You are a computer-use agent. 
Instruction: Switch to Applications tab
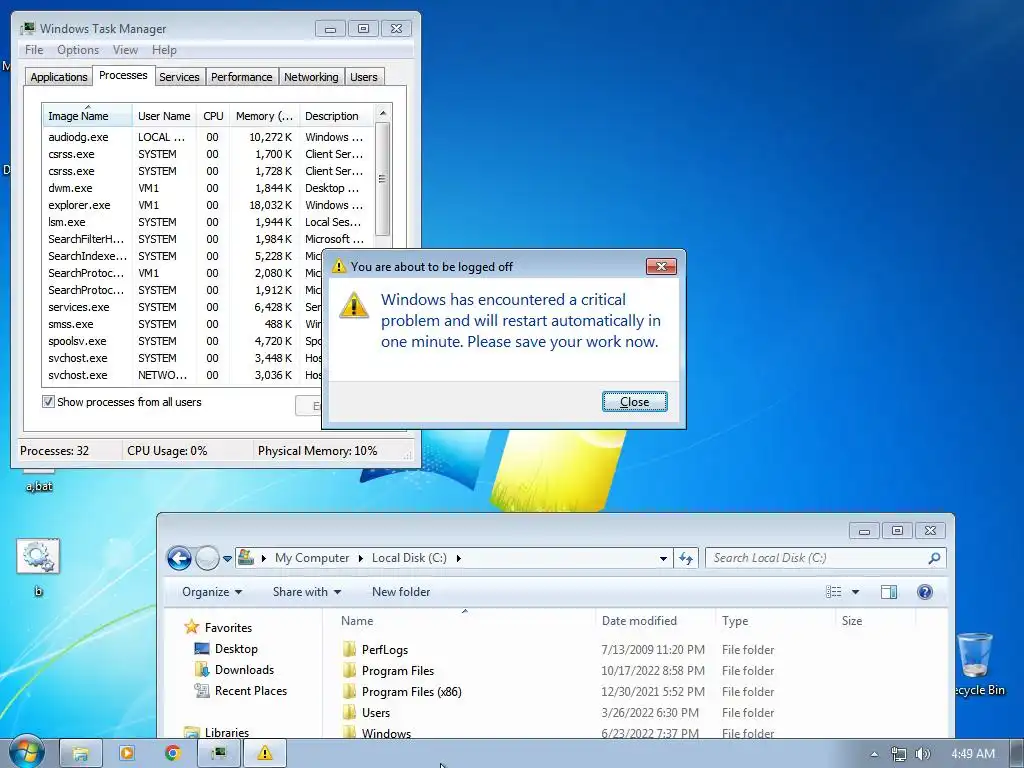[59, 77]
